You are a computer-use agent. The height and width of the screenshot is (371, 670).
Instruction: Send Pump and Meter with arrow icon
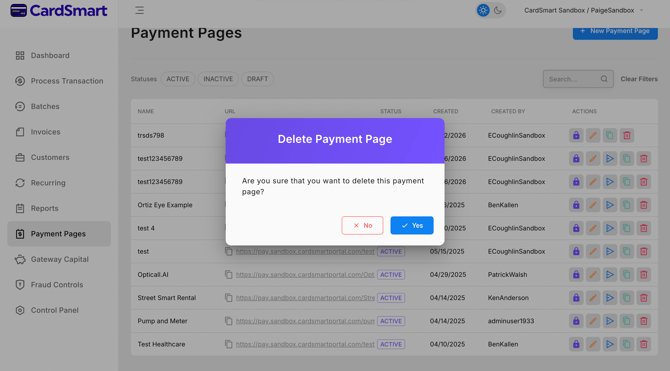pyautogui.click(x=610, y=321)
